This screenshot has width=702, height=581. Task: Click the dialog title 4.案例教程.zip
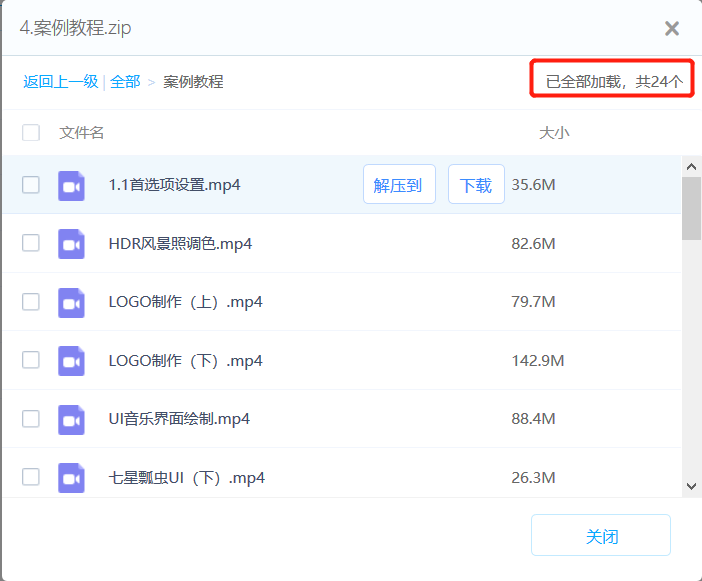click(x=75, y=28)
